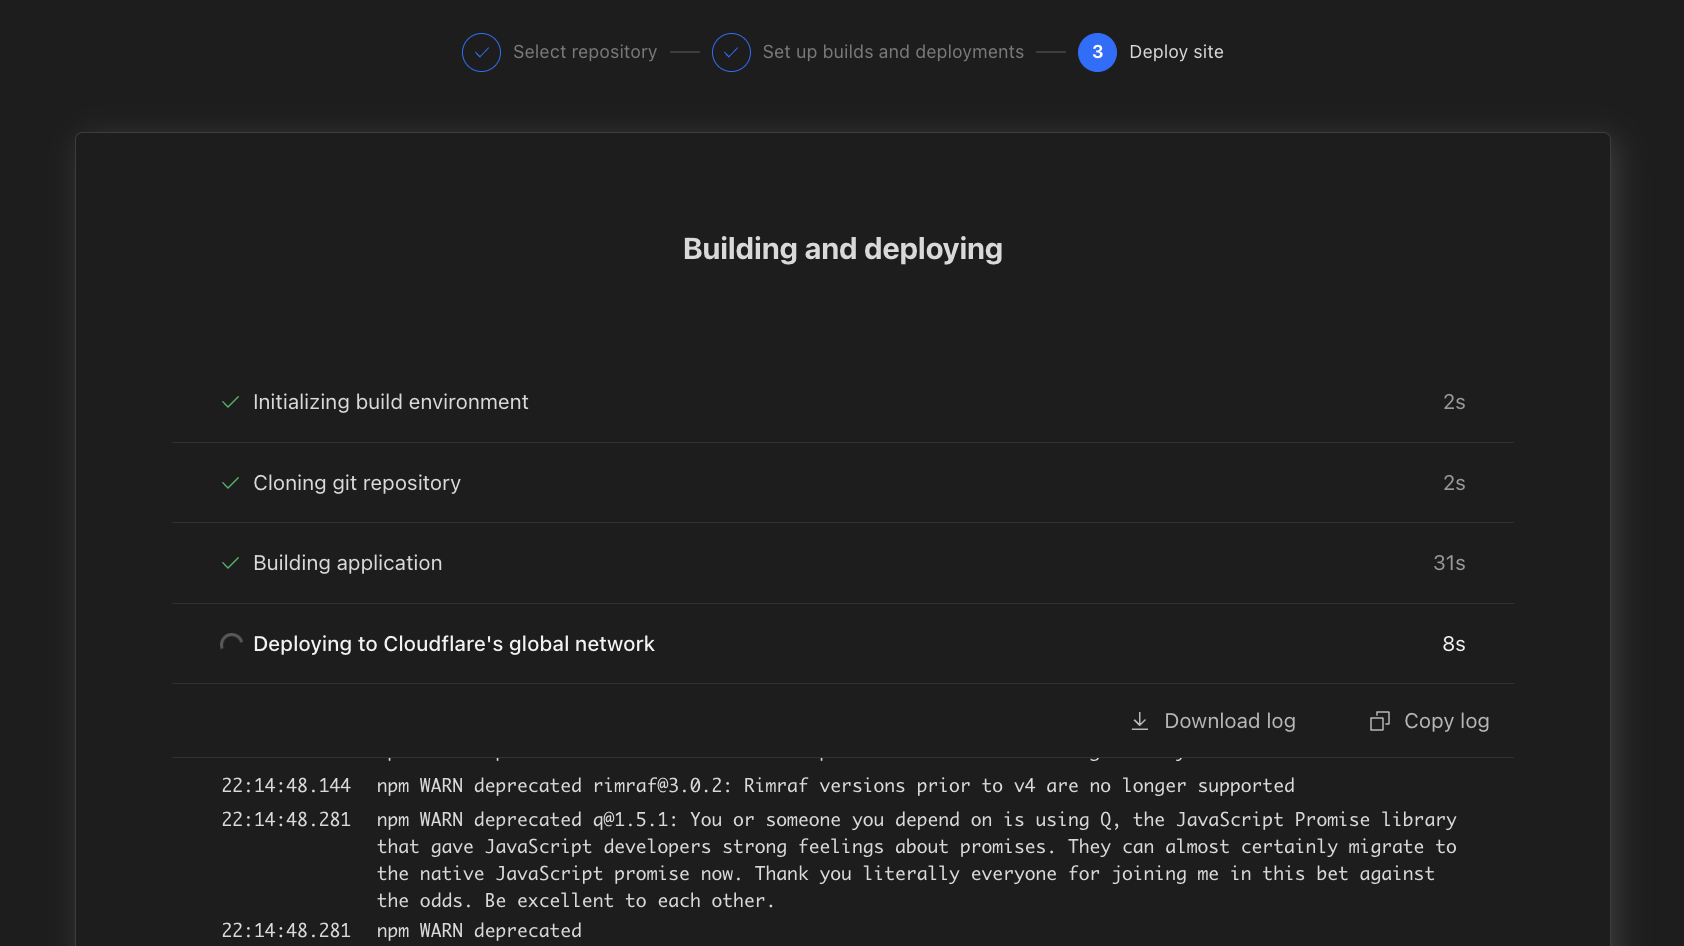This screenshot has height=946, width=1684.
Task: Copy log via its text label
Action: coord(1446,721)
